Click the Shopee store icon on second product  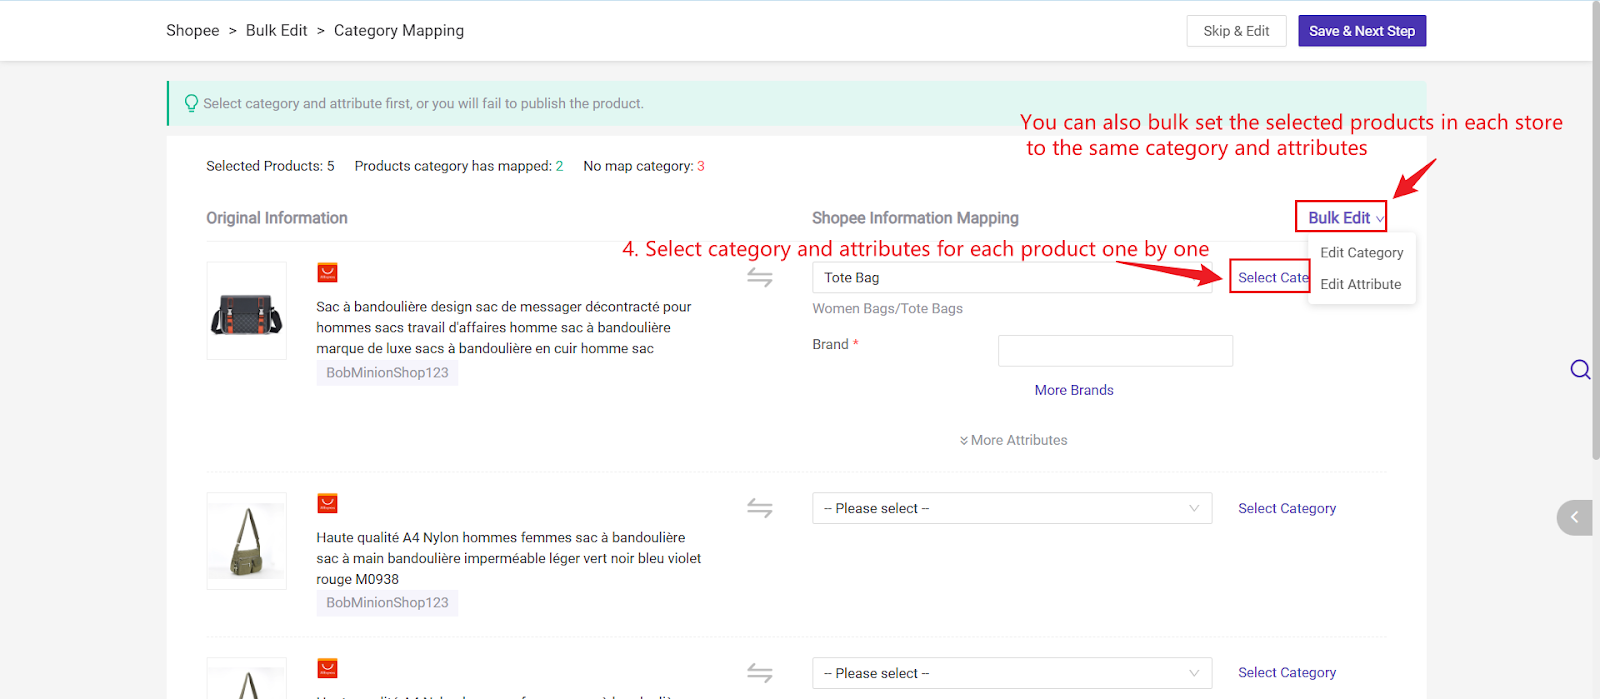[328, 503]
